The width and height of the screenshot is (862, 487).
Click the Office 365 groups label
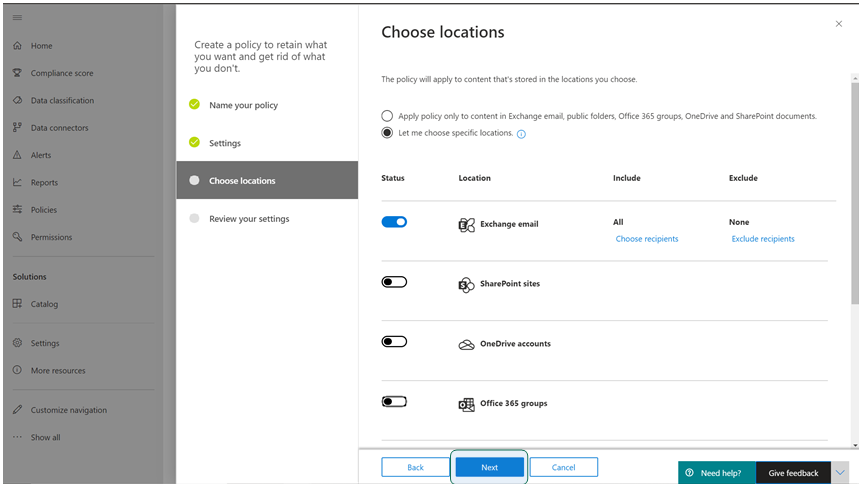[x=513, y=403]
